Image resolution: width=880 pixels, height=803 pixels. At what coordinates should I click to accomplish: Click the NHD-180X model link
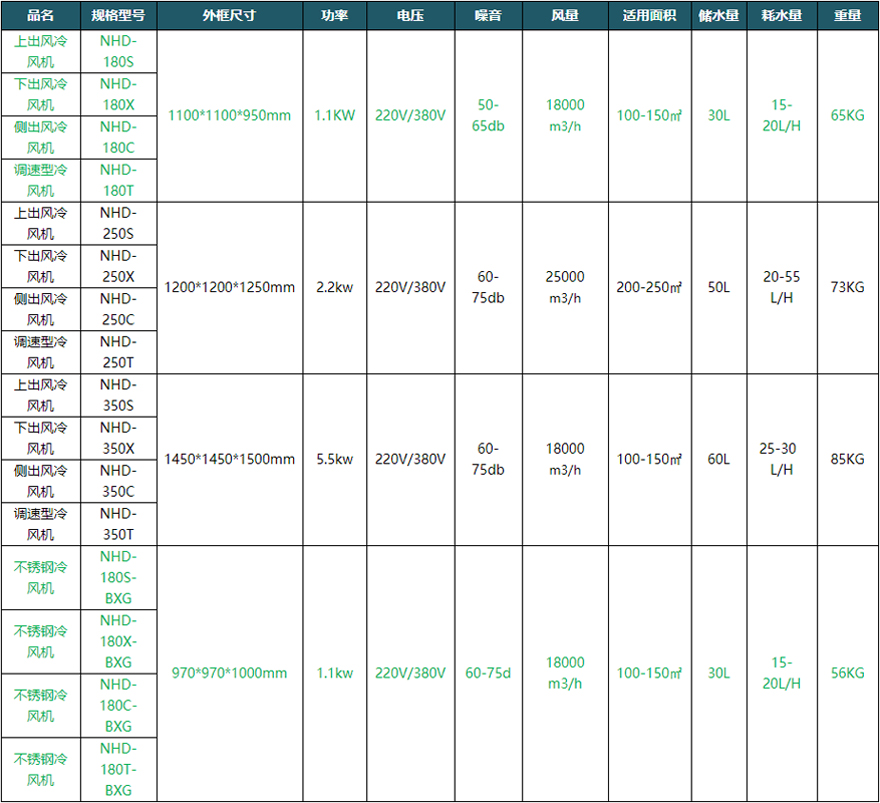click(x=117, y=95)
